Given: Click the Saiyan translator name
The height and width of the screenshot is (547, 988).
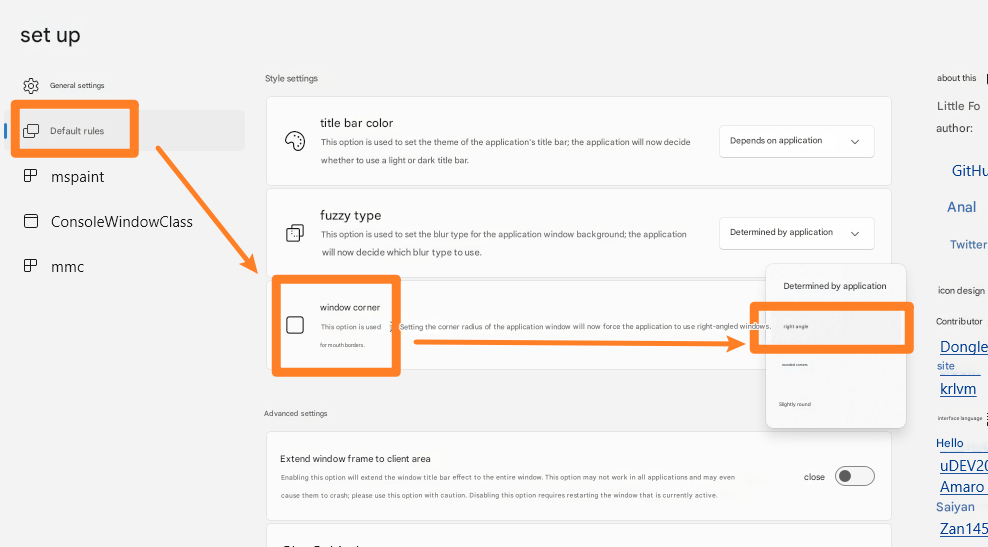Looking at the screenshot, I should pos(955,507).
